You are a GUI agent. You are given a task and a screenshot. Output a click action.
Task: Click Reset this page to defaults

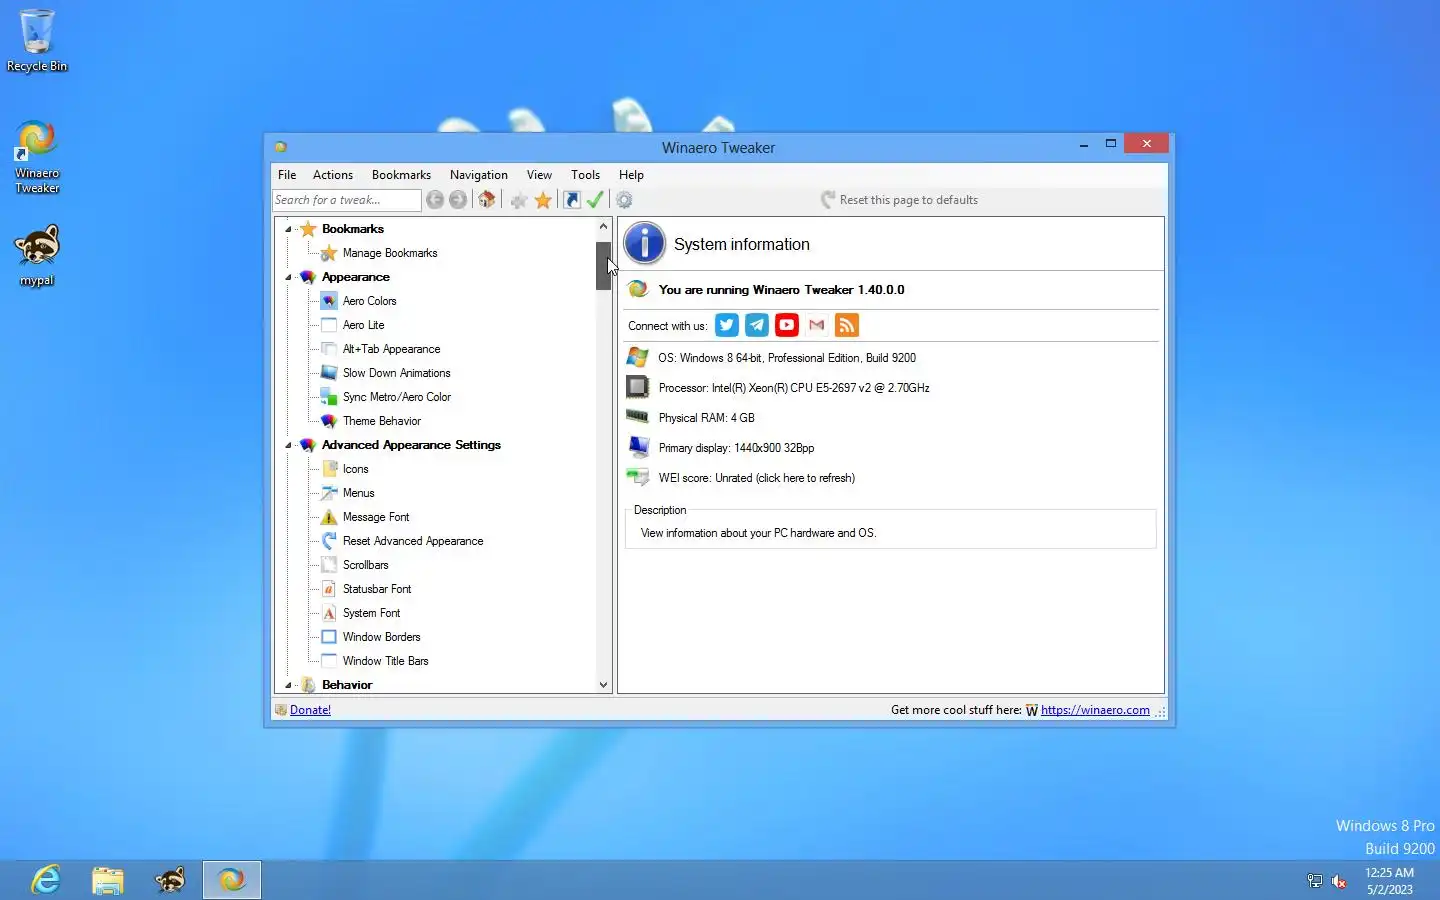899,200
